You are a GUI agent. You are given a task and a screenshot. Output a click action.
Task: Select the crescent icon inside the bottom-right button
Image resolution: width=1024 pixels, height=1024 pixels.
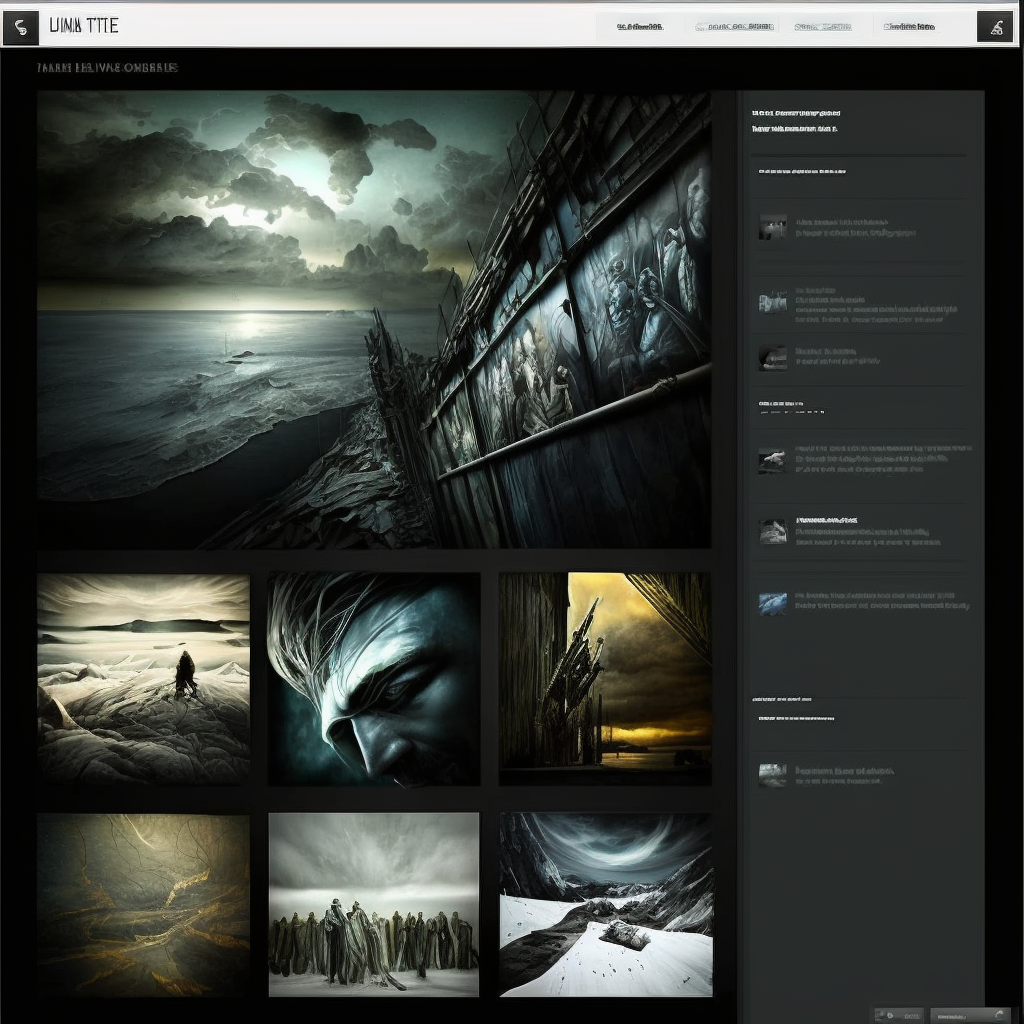click(1000, 1013)
